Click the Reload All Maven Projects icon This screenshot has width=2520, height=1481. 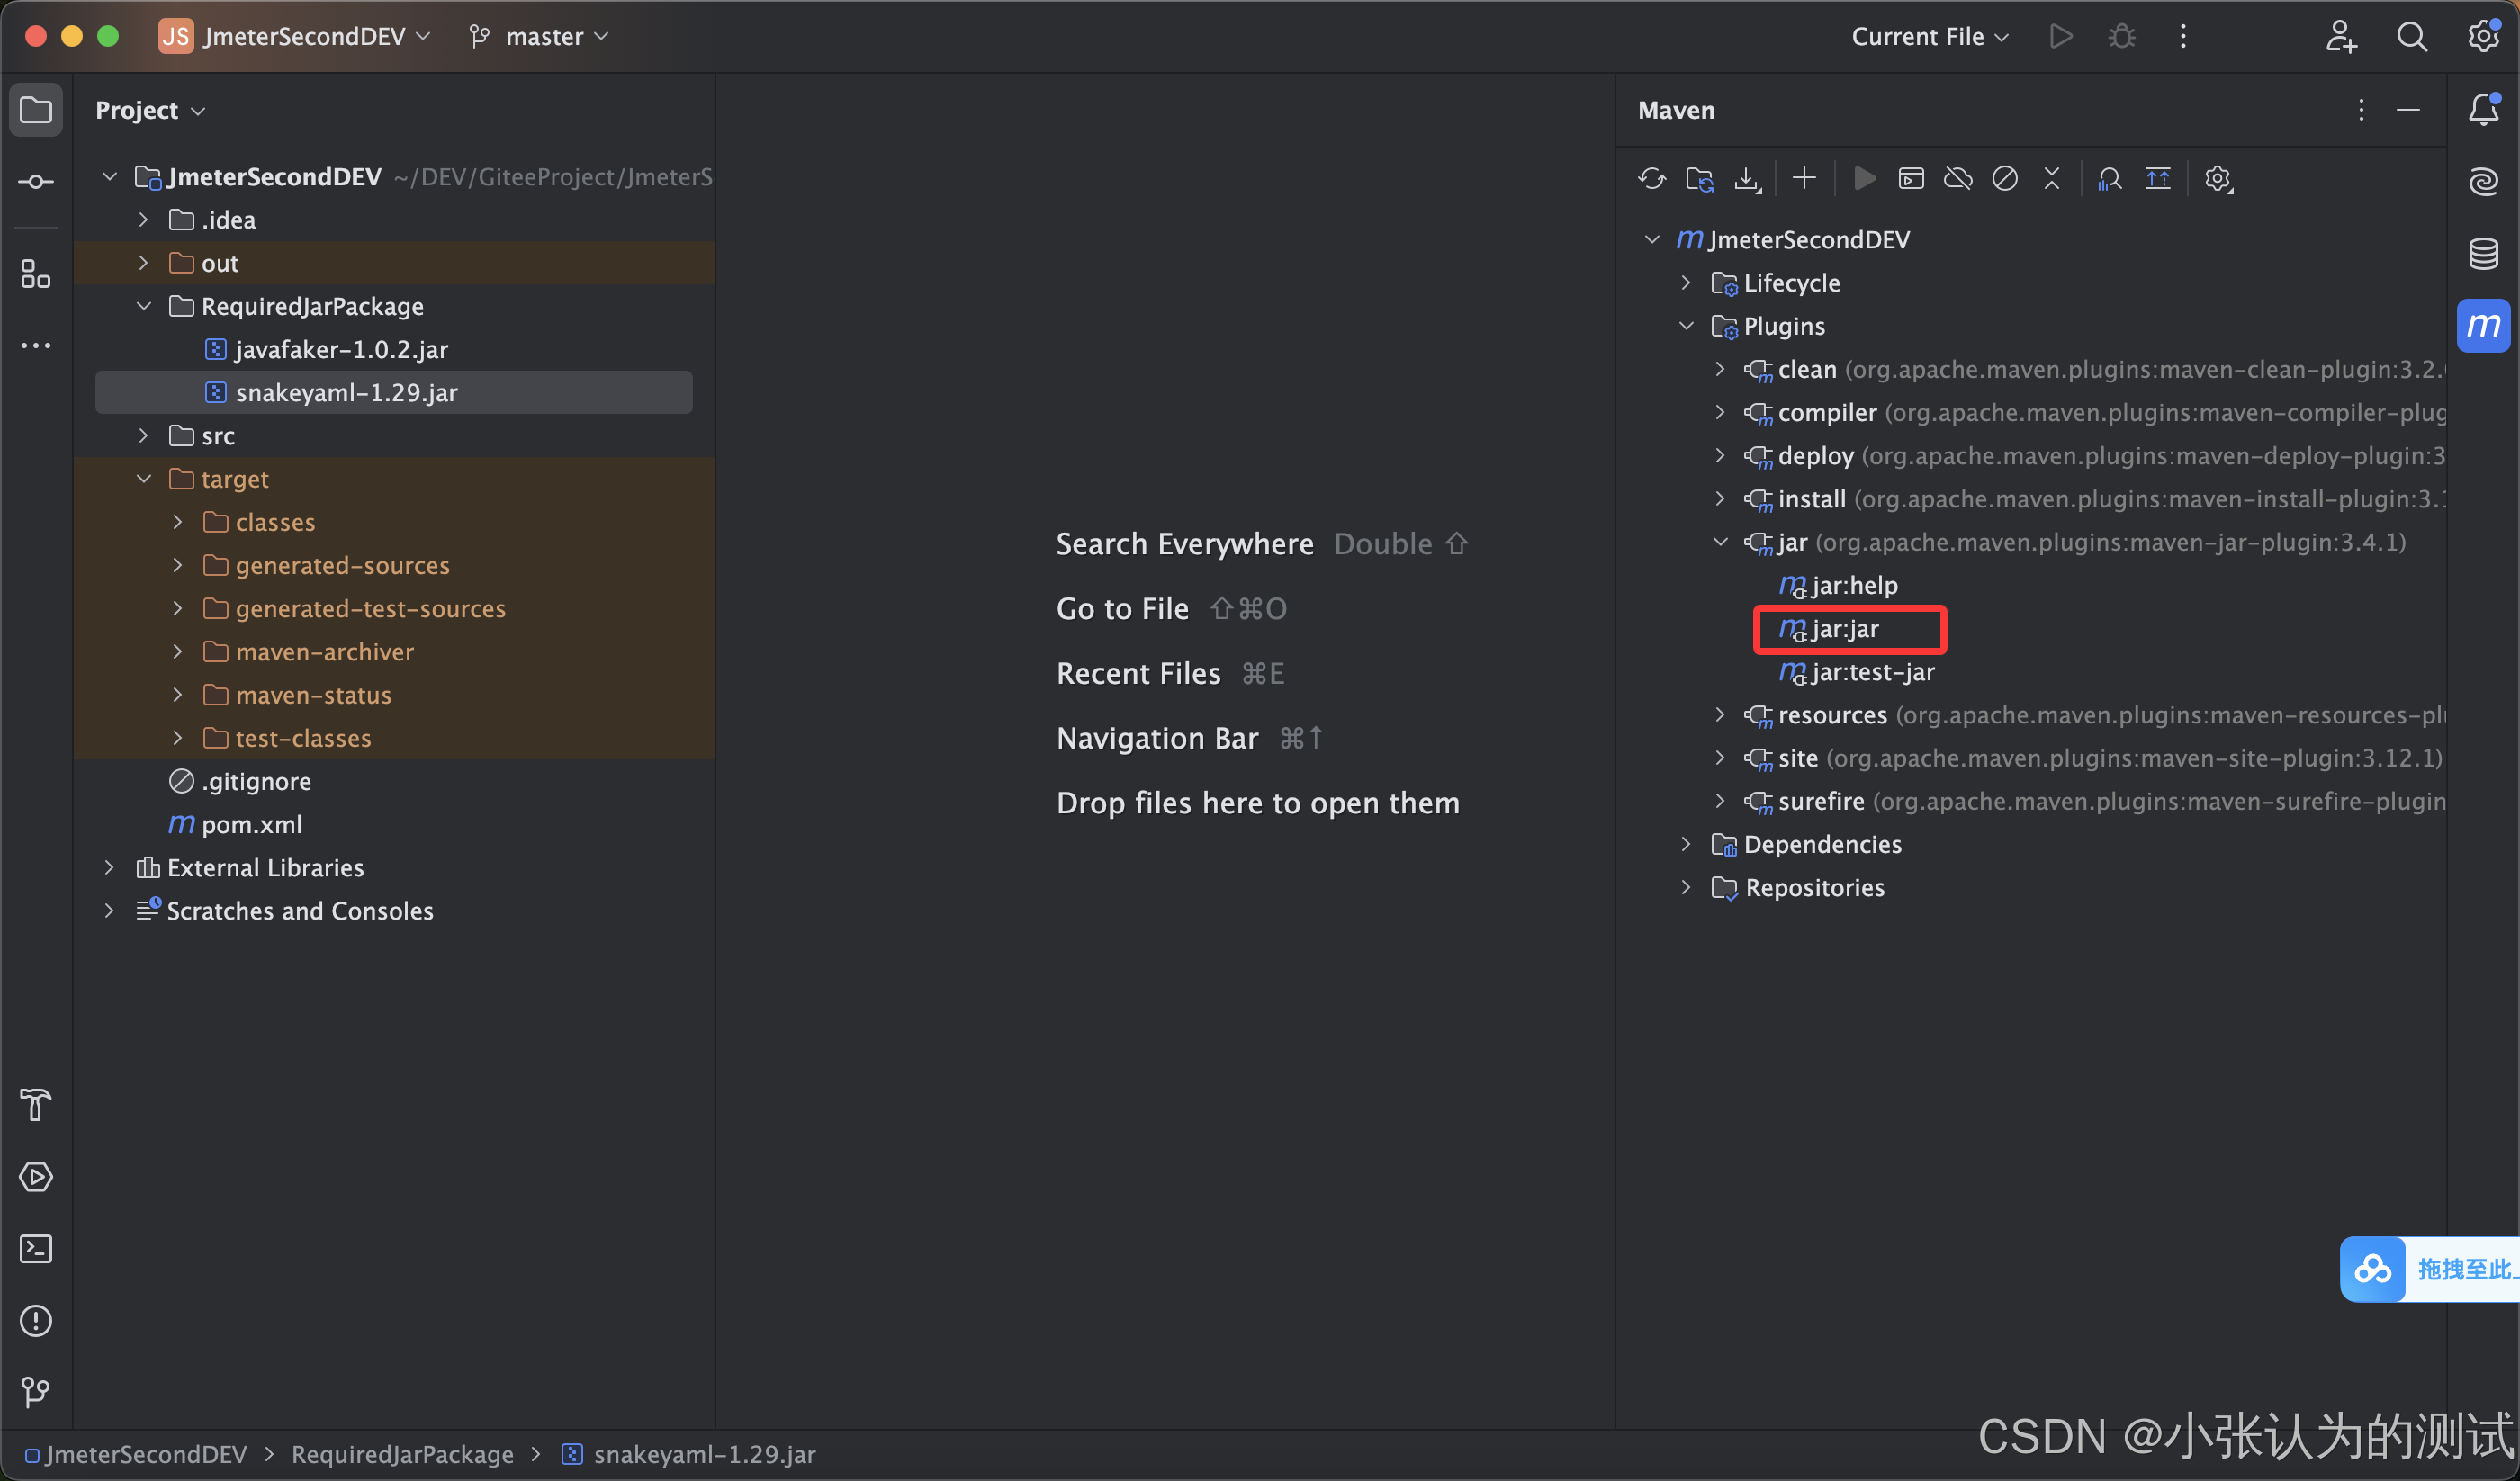1651,179
